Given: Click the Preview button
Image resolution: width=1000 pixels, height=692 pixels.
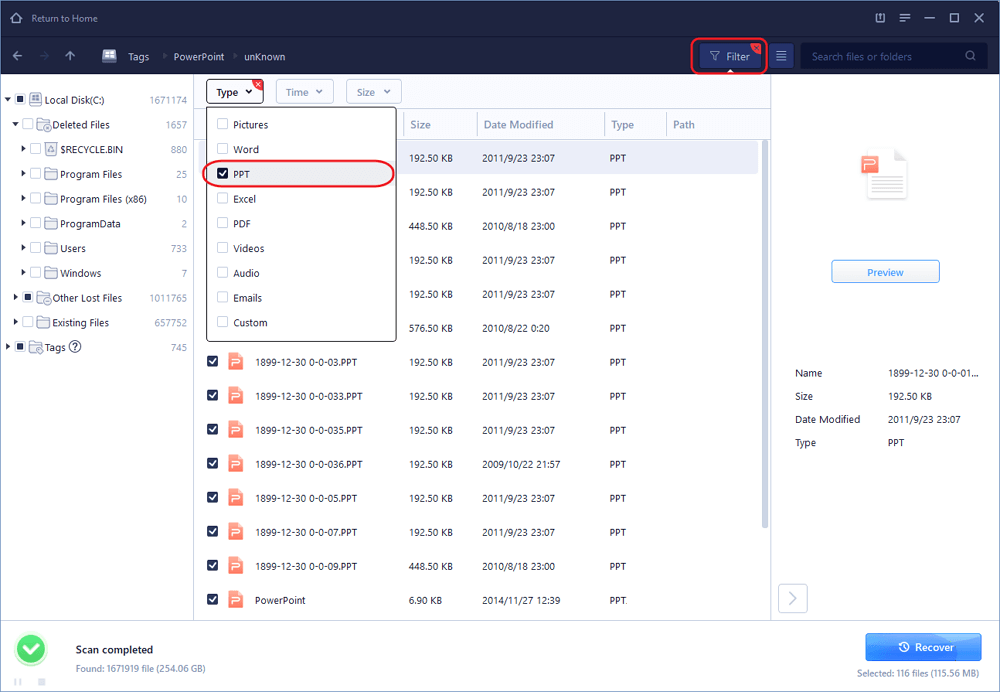Looking at the screenshot, I should point(885,272).
